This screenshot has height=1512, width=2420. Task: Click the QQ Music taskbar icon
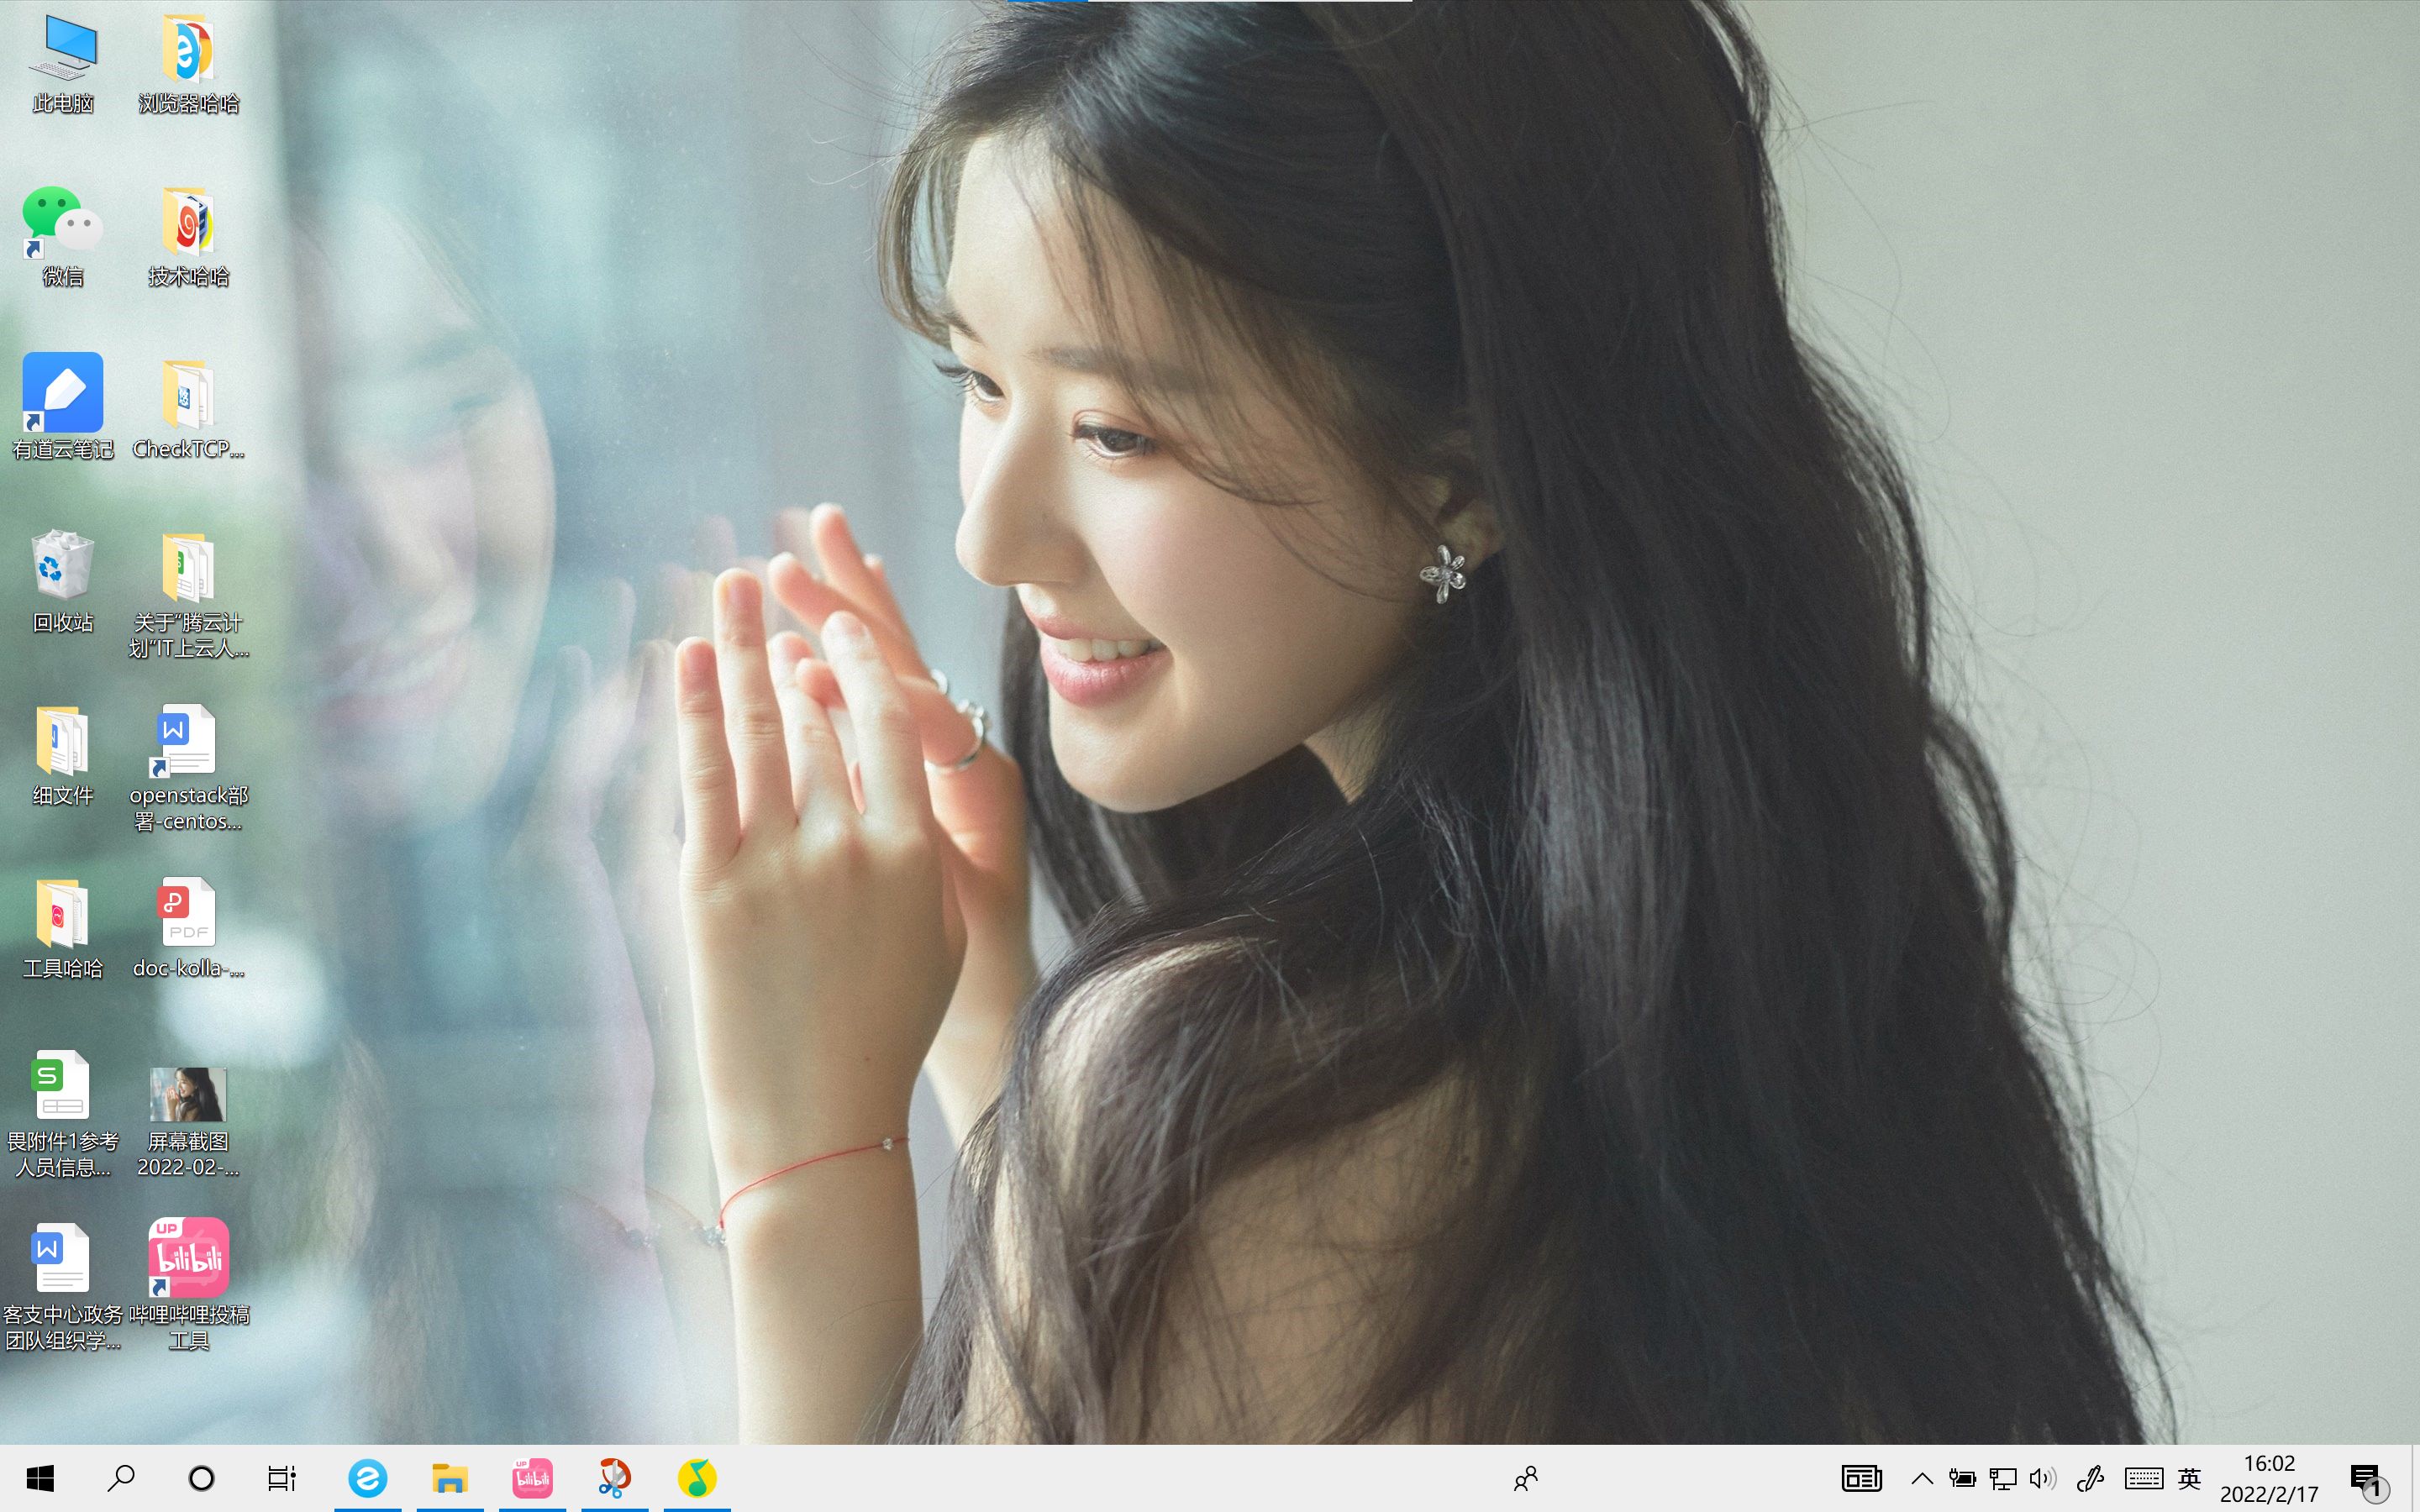(x=697, y=1478)
